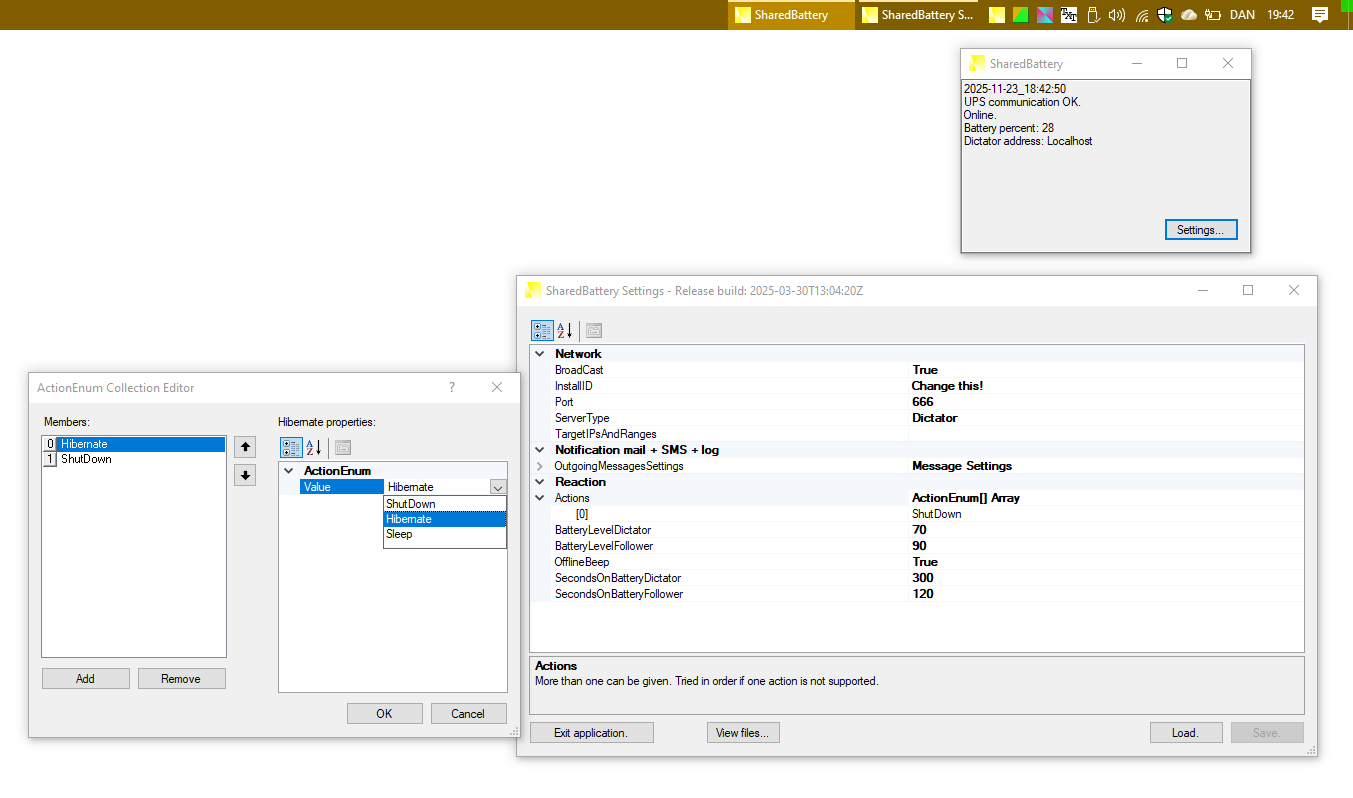
Task: Click pink-teal square tray icon
Action: 1045,15
